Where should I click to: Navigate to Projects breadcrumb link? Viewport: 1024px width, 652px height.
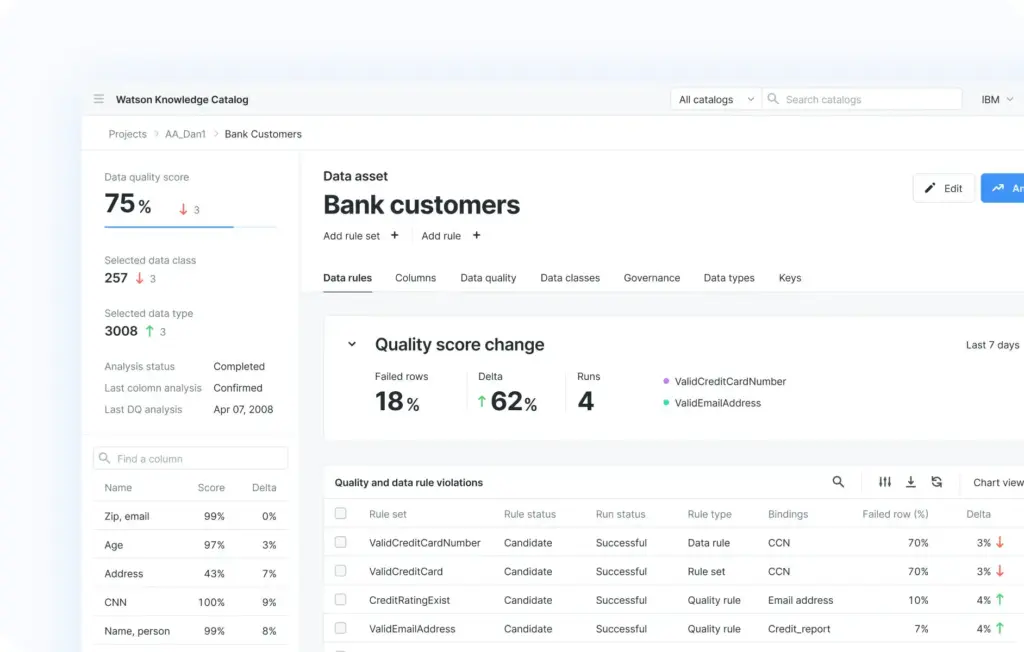coord(127,134)
